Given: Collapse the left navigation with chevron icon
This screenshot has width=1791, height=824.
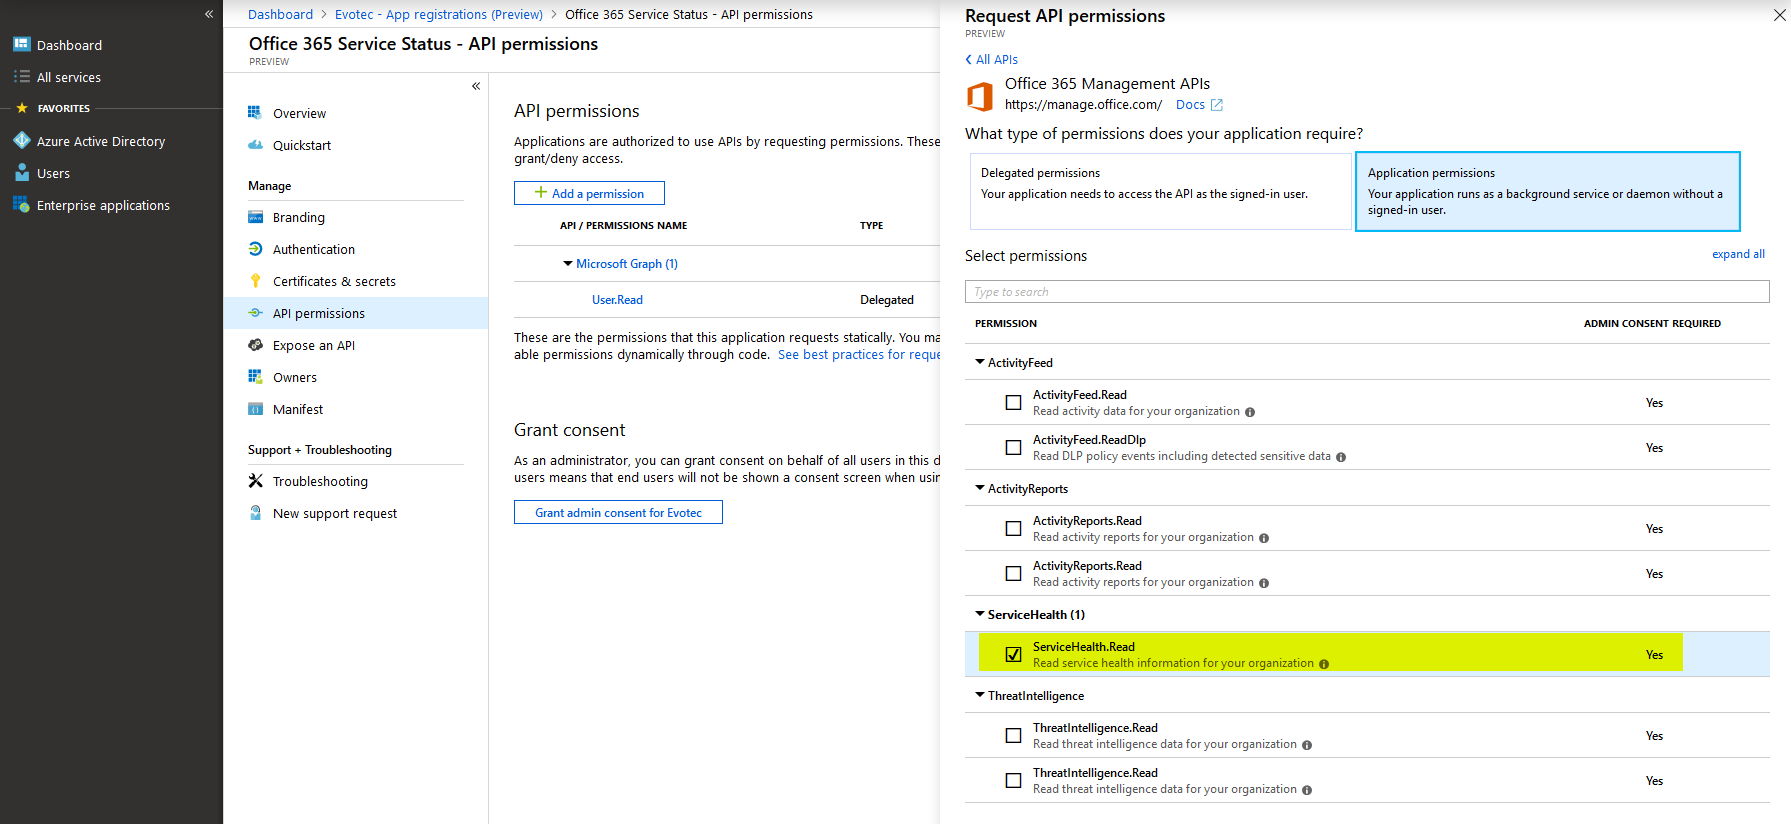Looking at the screenshot, I should 209,14.
